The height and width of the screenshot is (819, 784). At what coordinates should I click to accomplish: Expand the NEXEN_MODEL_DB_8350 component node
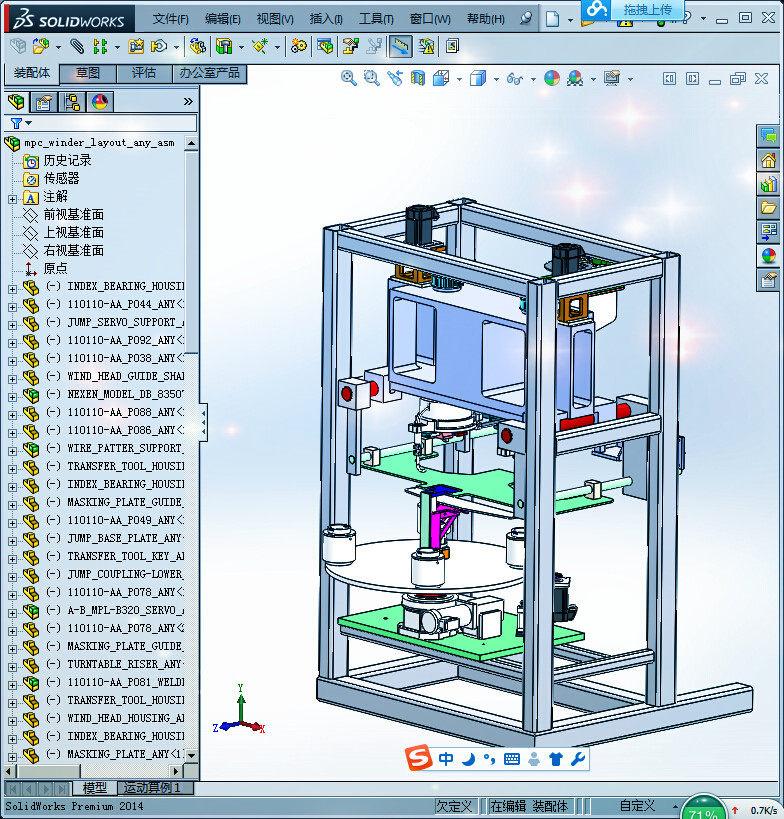[x=12, y=396]
